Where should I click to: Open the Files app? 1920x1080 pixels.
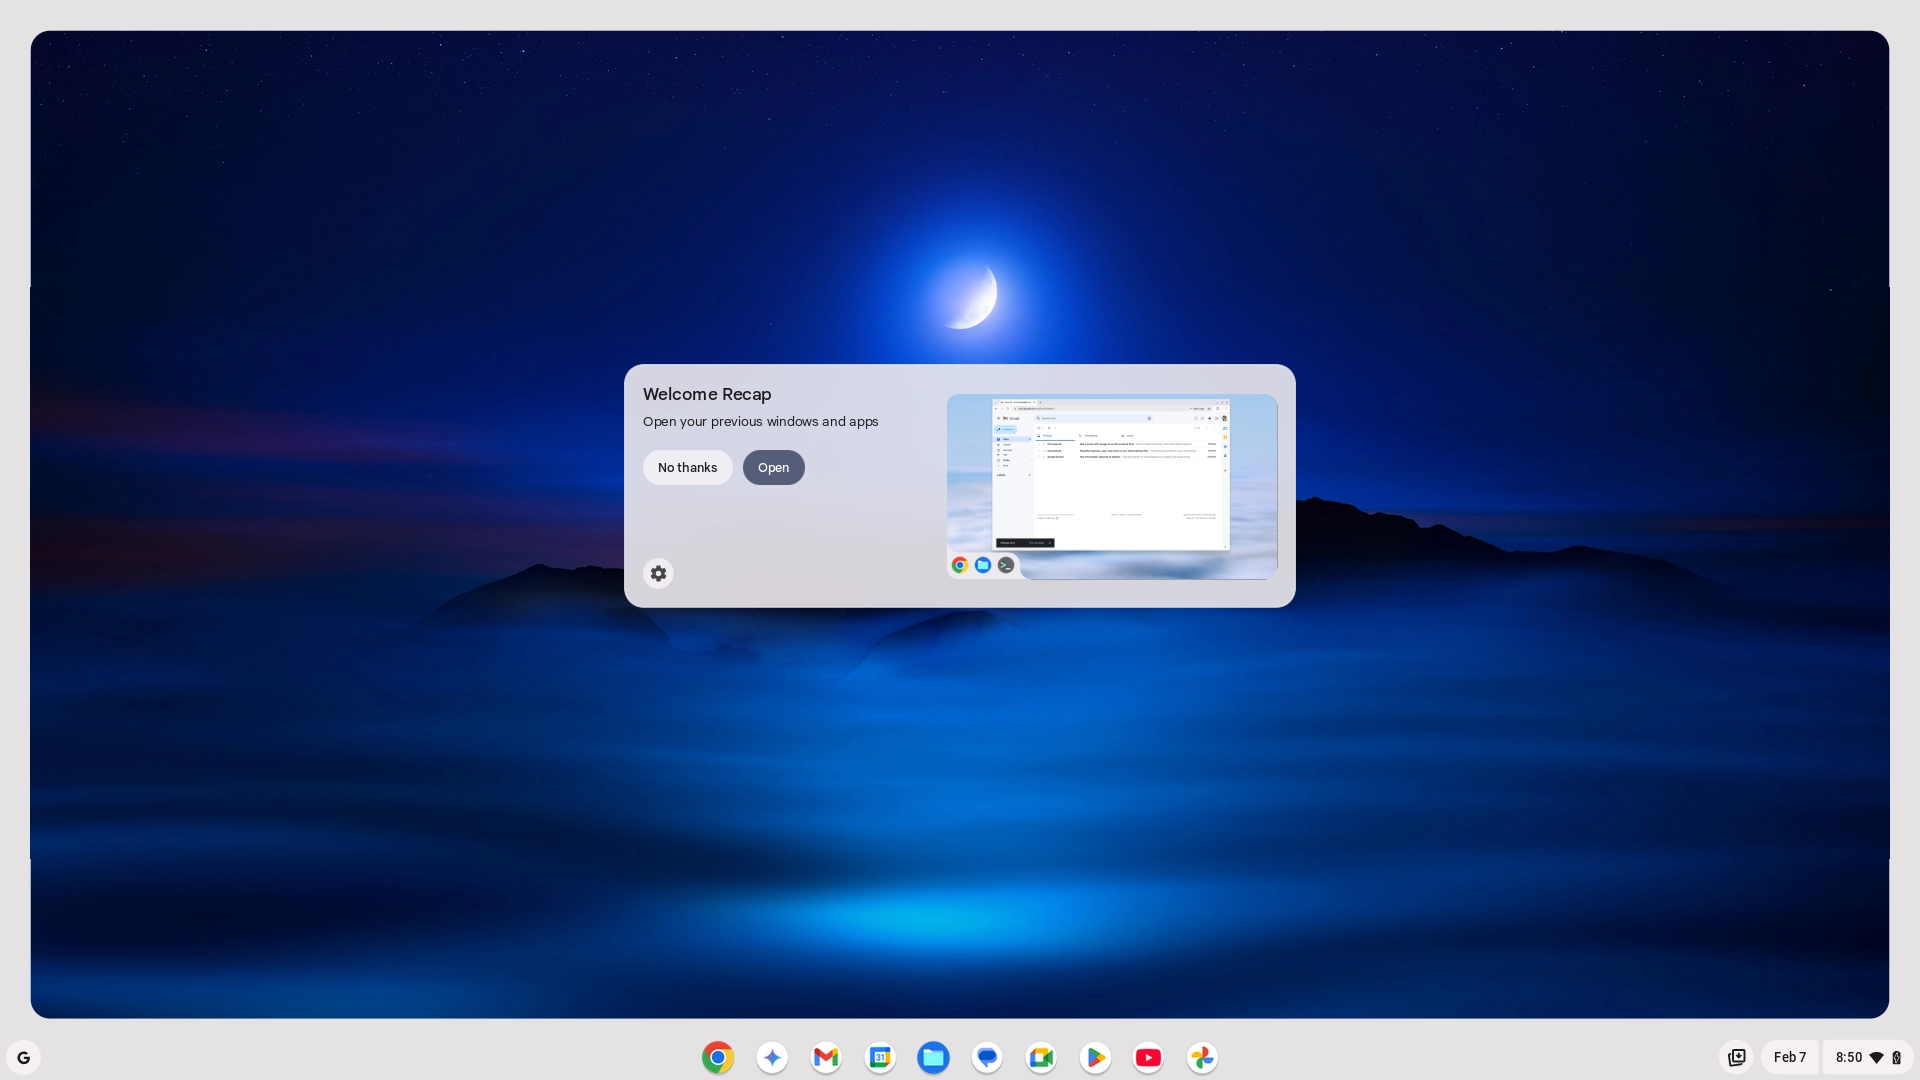click(x=933, y=1057)
